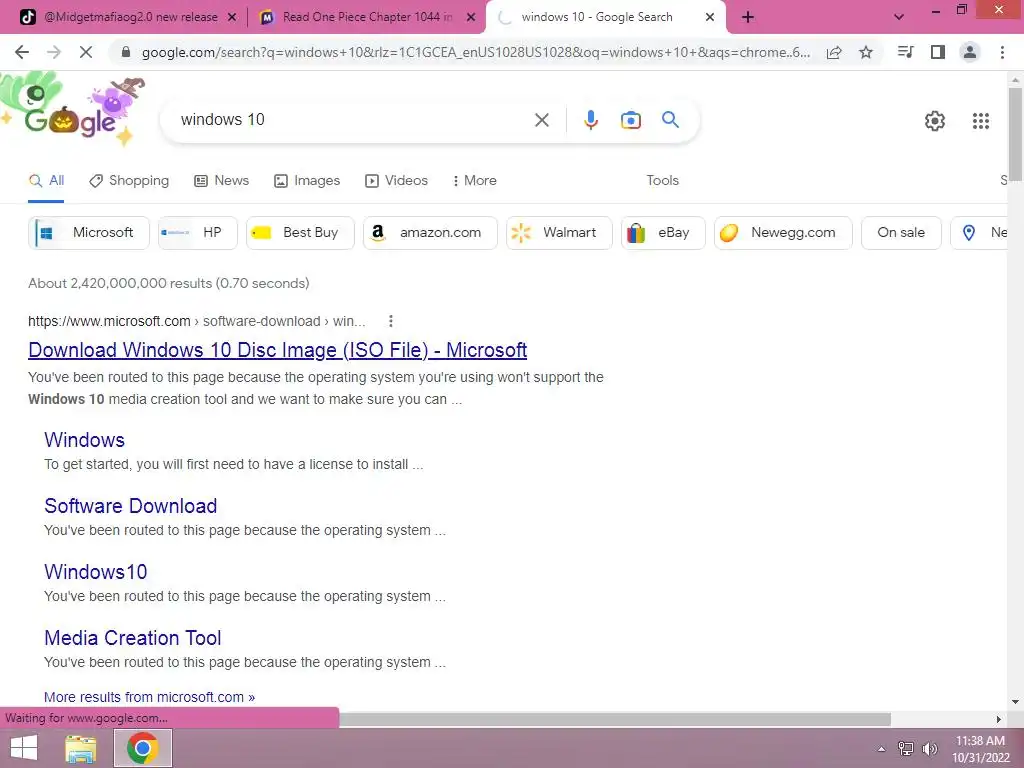Viewport: 1024px width, 768px height.
Task: Click the horizontal scrollbar thumb
Action: pyautogui.click(x=614, y=719)
